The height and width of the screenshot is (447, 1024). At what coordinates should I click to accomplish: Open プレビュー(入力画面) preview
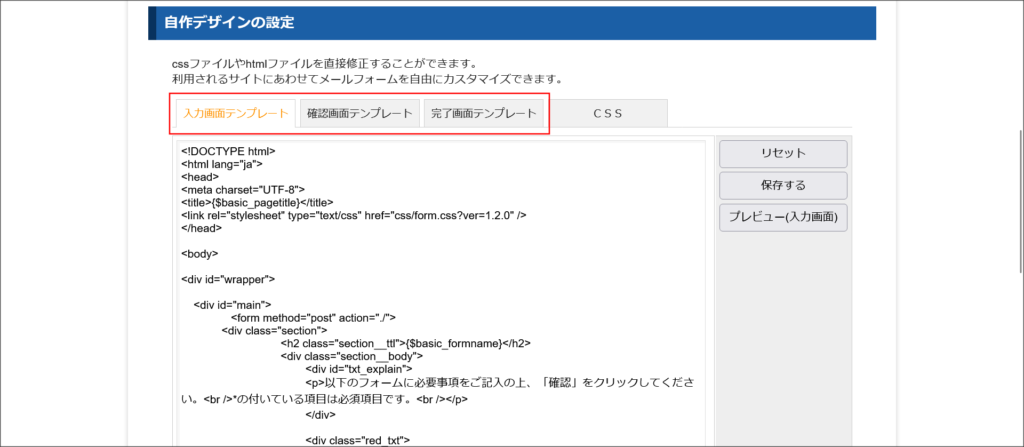coord(783,216)
